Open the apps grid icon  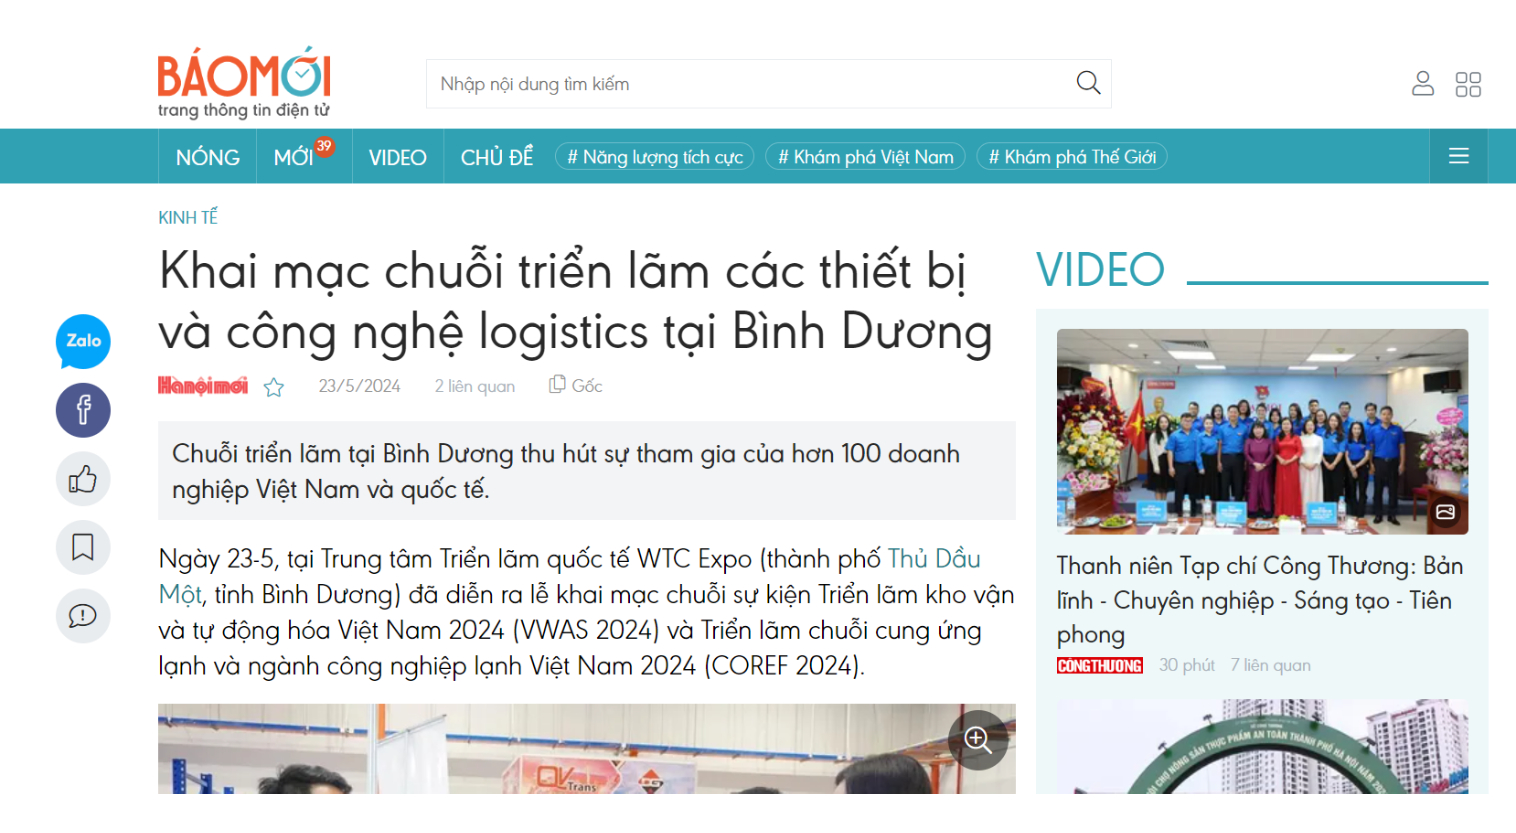pos(1468,84)
